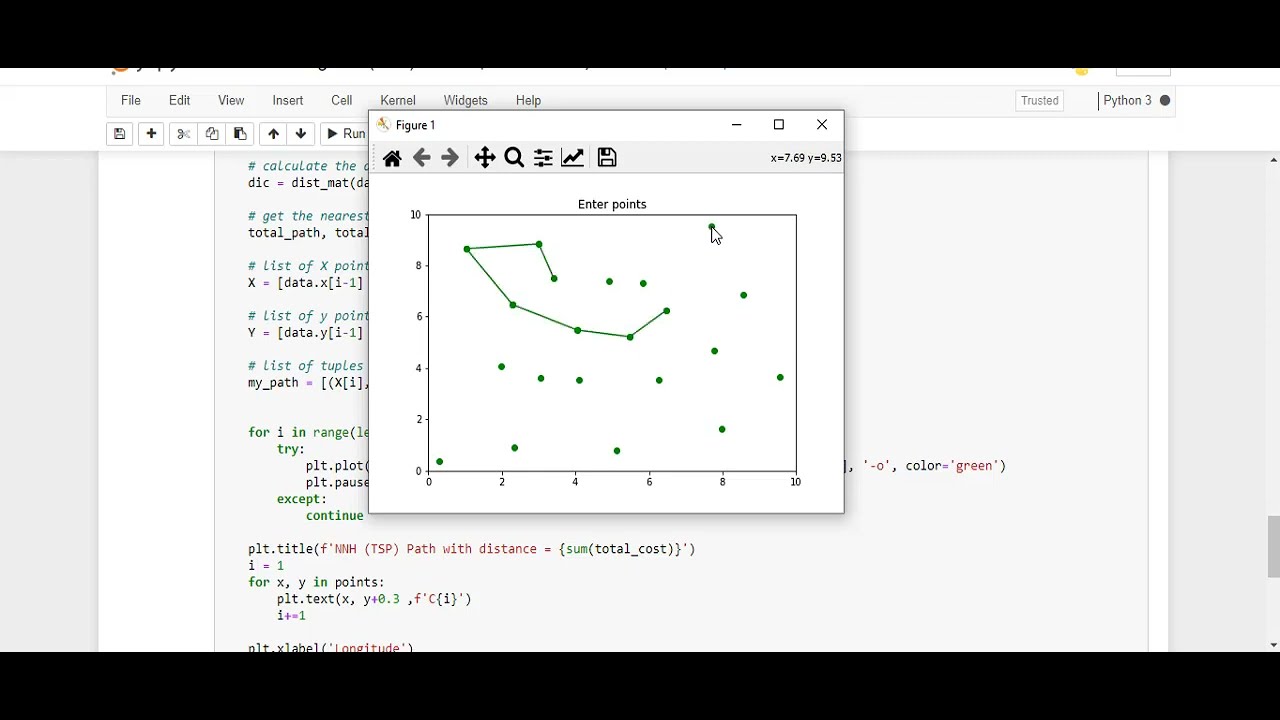Move the selected cell down
This screenshot has width=1280, height=720.
[x=301, y=134]
